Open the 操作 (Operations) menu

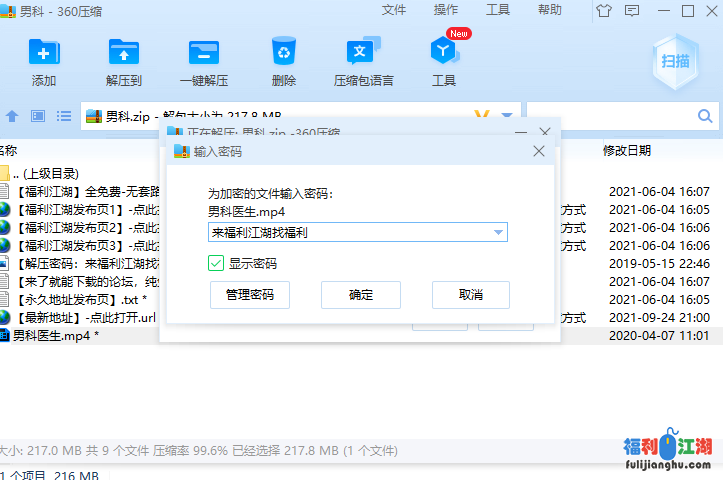(446, 10)
